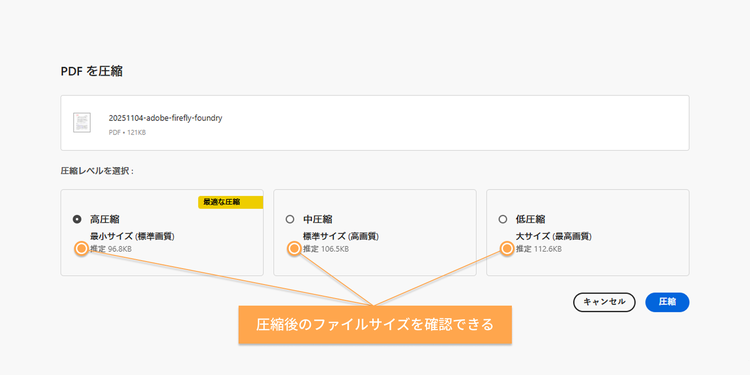Image resolution: width=750 pixels, height=375 pixels.
Task: Click the file name 20251104-adobe-firefly-foundry
Action: coord(165,118)
